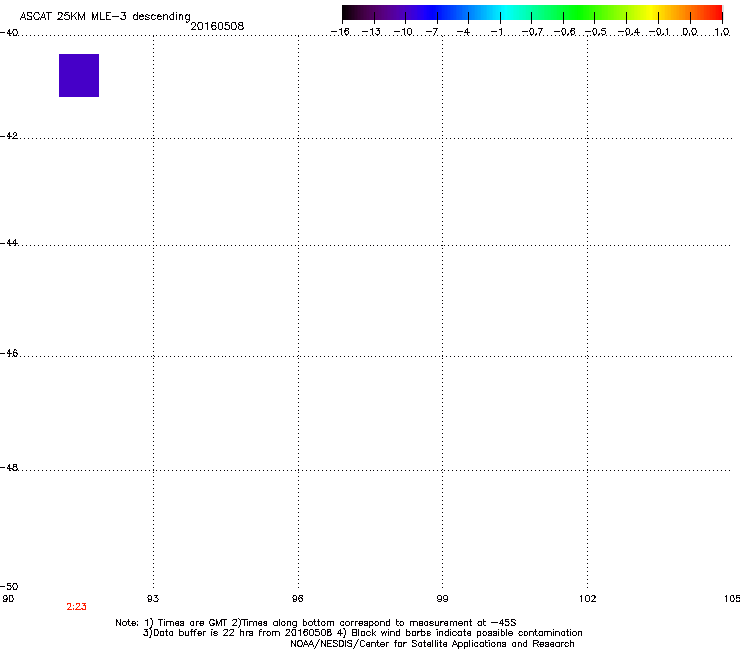Click the purple data square on the map
740x650 pixels.
(x=79, y=76)
